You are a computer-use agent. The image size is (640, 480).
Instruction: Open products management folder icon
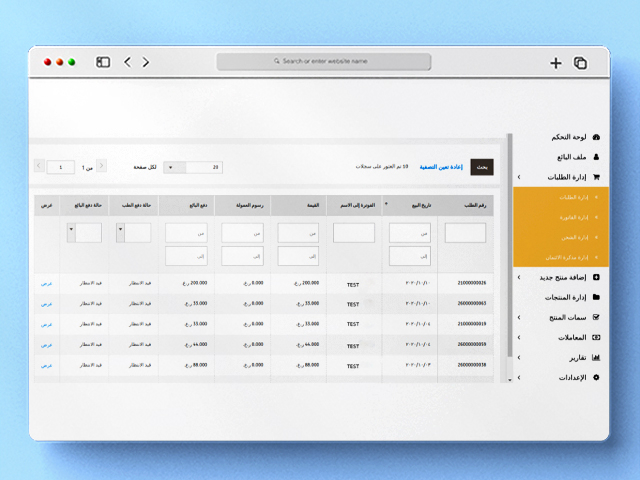click(596, 297)
